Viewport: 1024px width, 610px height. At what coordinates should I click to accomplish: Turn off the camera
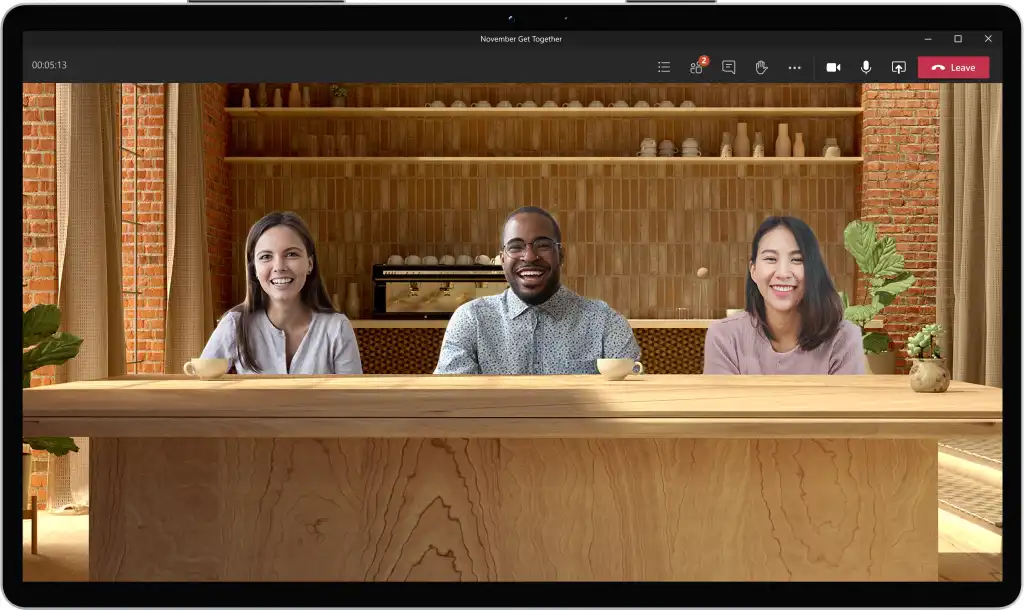[833, 67]
